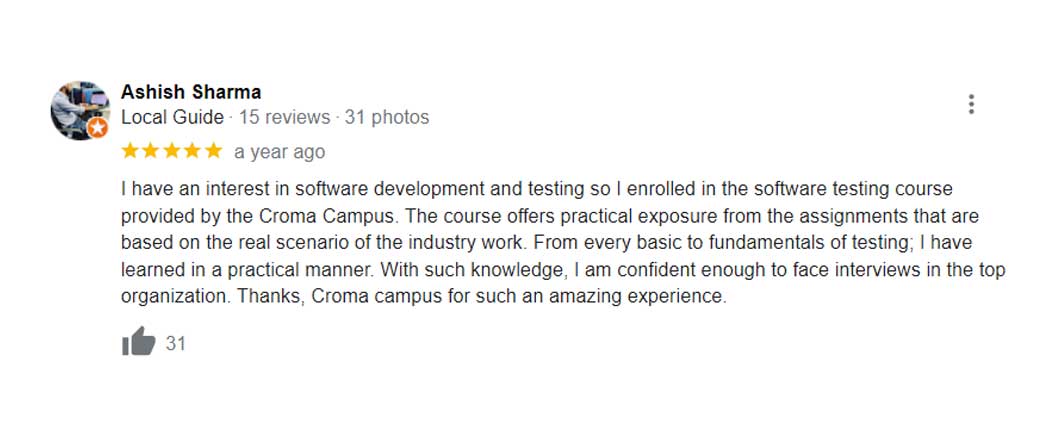Click the review line starting 'learned in a practical manner'
Viewport: 1059px width, 424px height.
(x=563, y=270)
